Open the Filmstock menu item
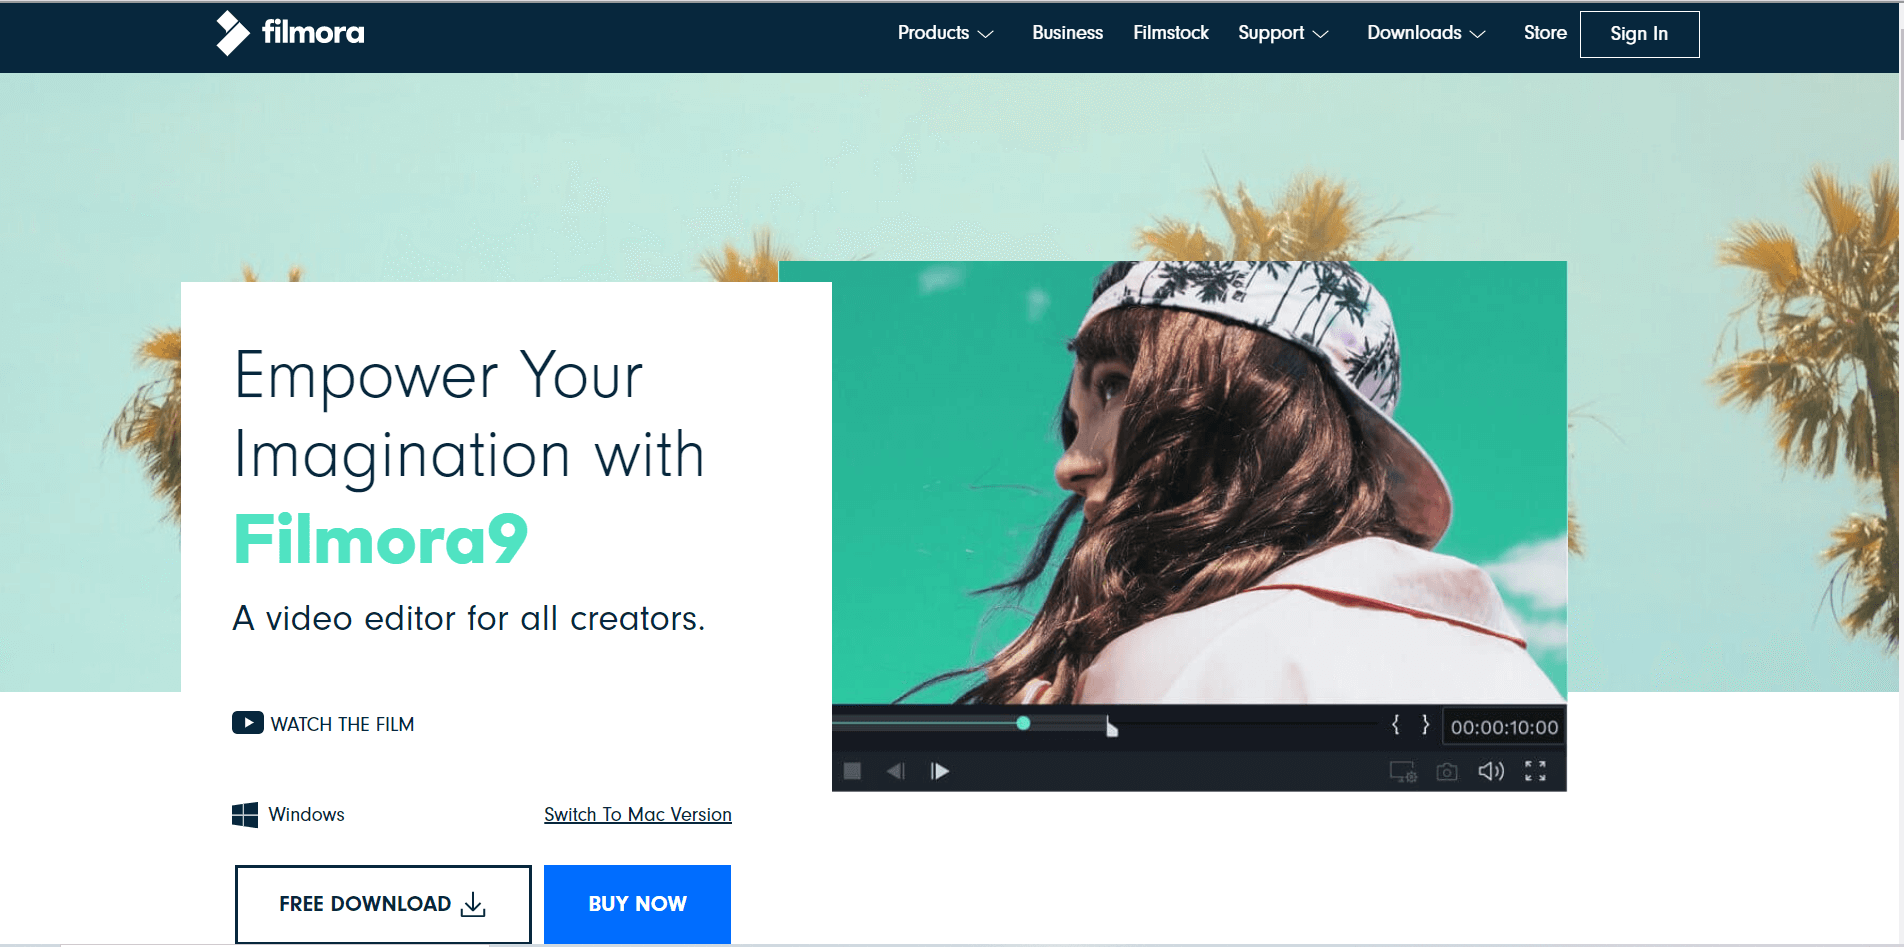This screenshot has width=1904, height=947. 1171,33
